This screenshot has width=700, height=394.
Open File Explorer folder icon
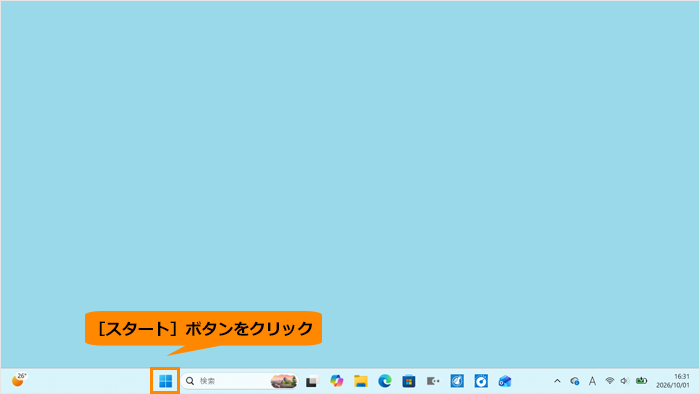point(361,381)
